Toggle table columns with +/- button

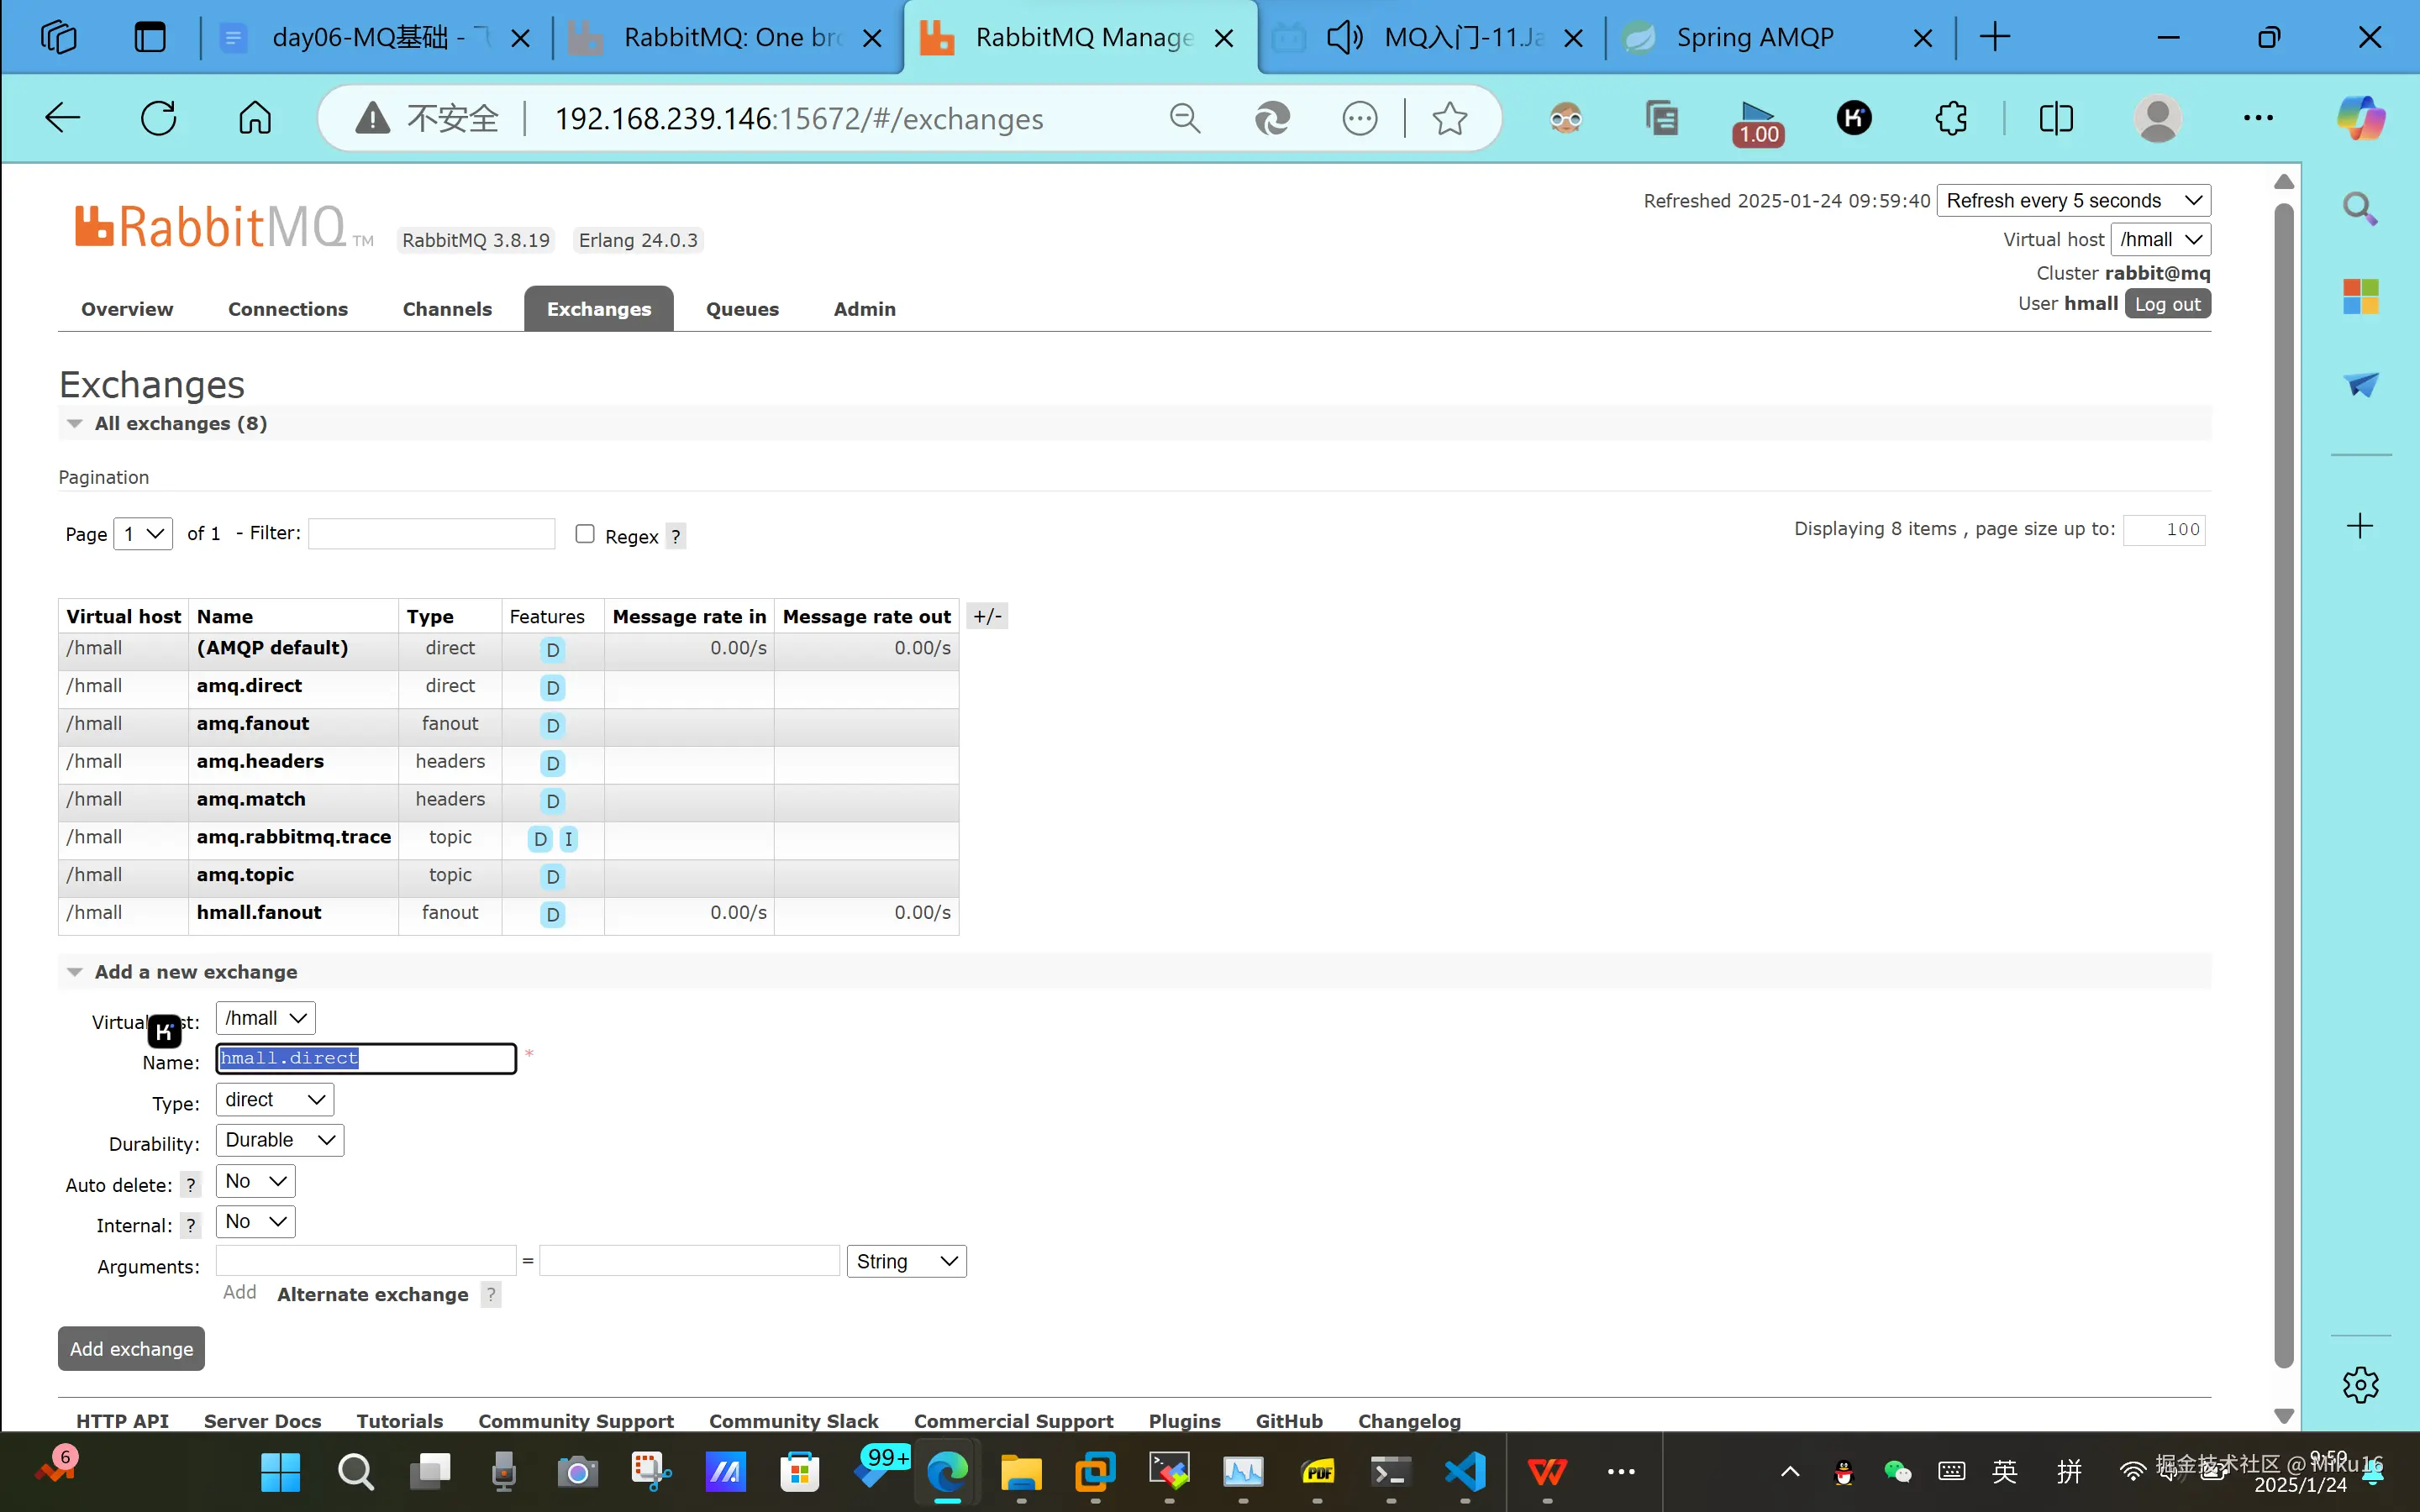pyautogui.click(x=987, y=616)
